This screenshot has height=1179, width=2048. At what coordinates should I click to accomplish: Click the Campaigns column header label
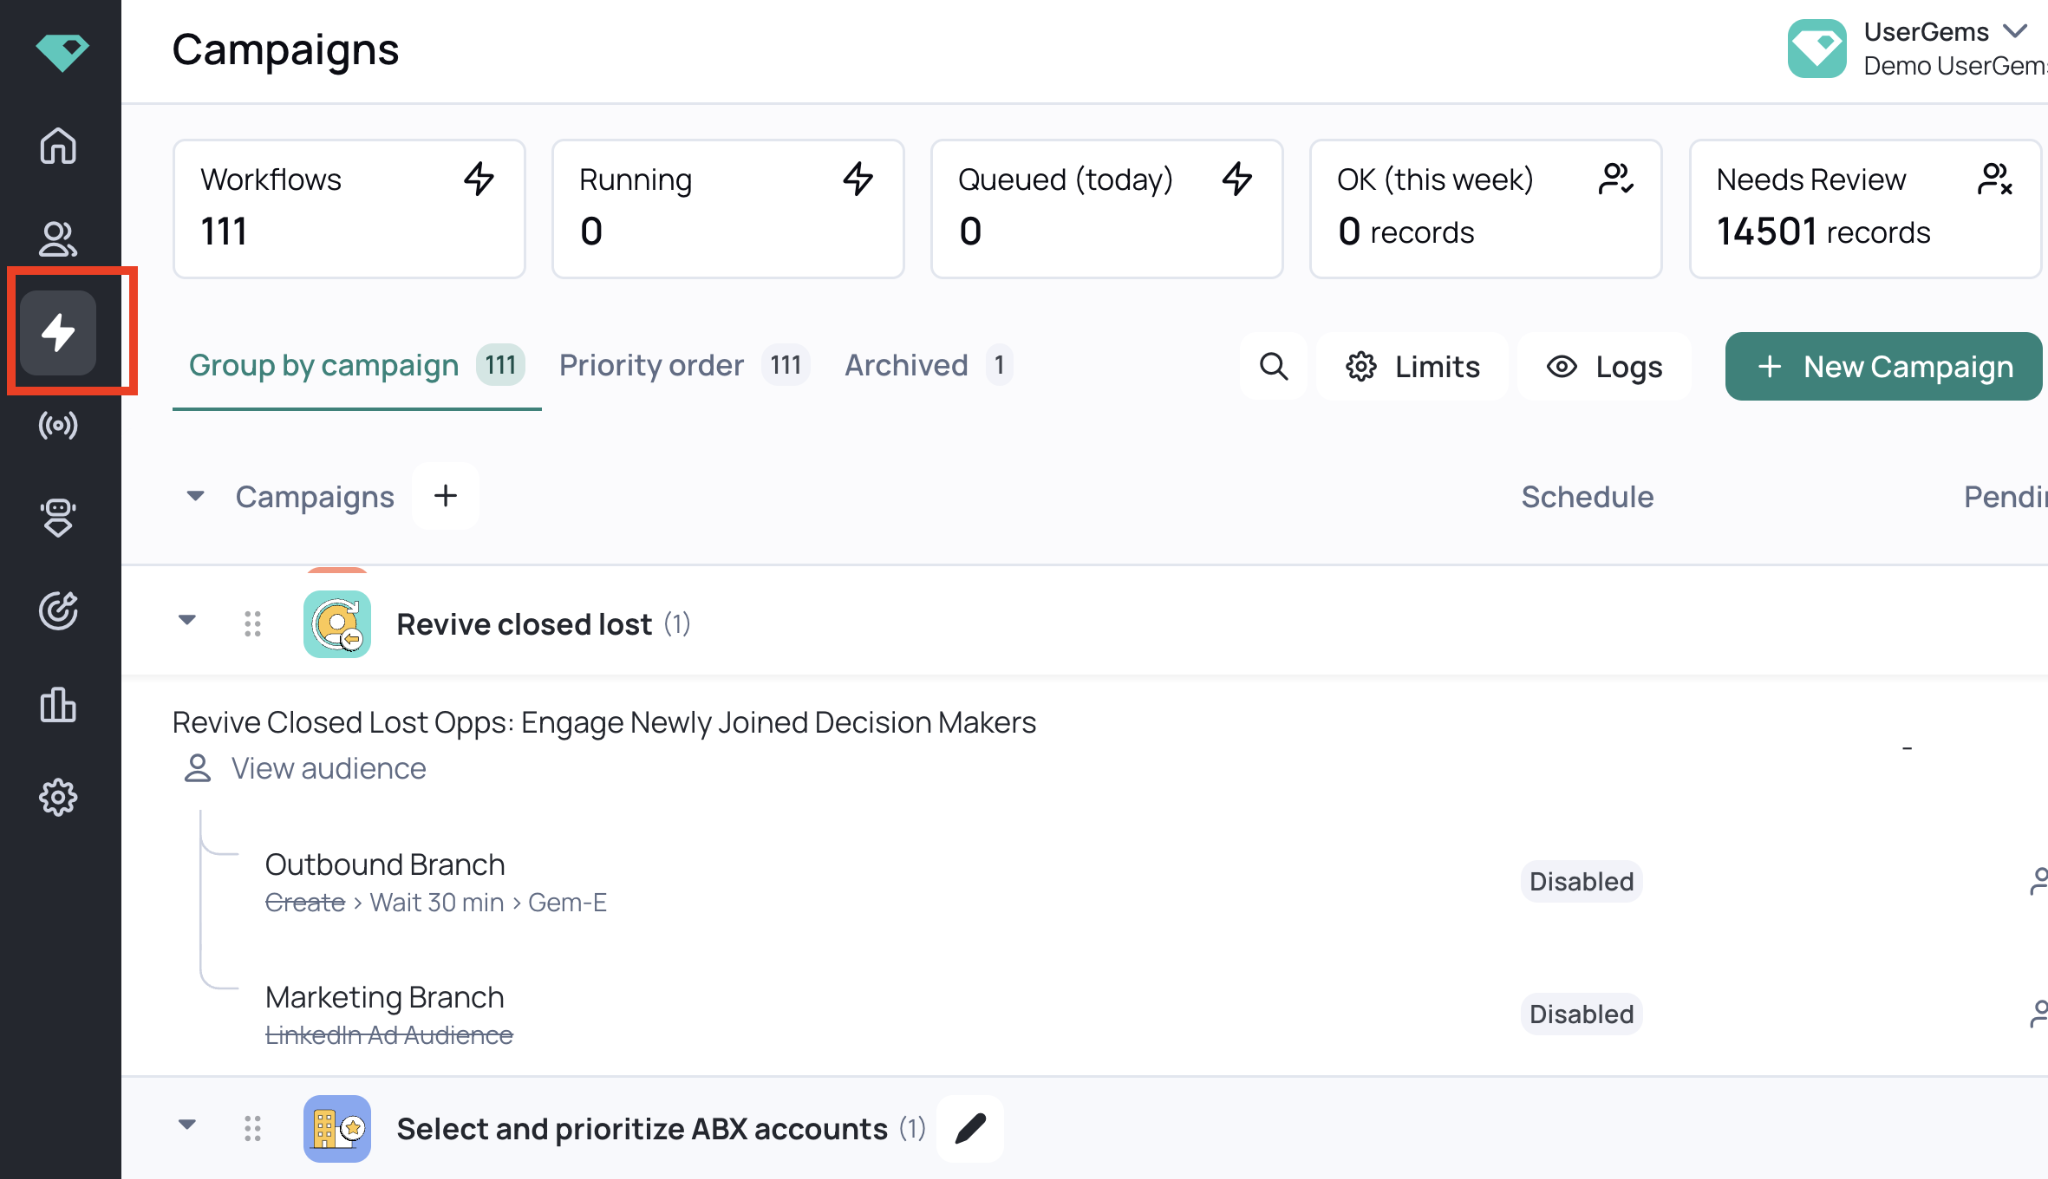pos(315,496)
